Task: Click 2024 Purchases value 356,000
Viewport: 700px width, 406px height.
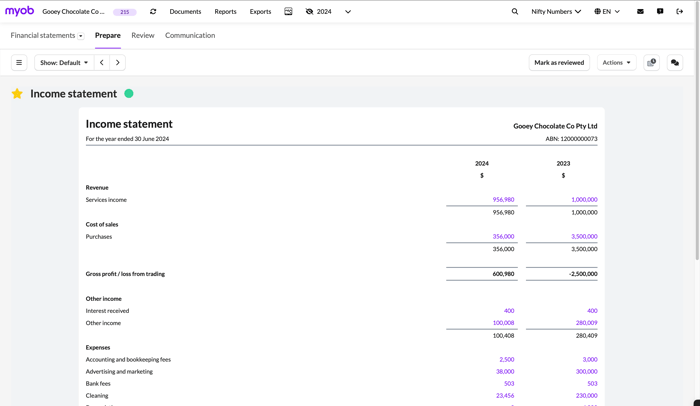Action: (503, 236)
